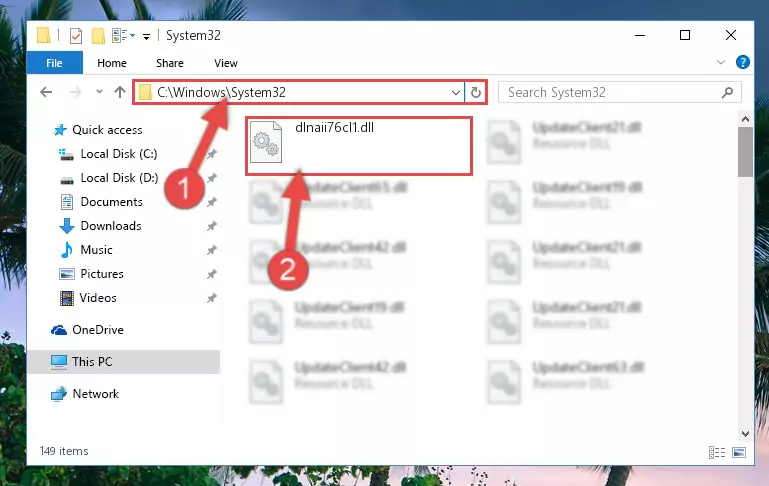Switch to Details view icon in status bar
Screen dimensions: 769x486
[x=717, y=452]
